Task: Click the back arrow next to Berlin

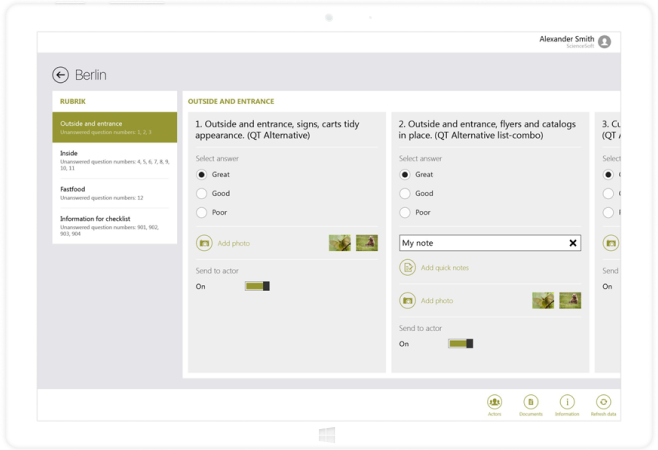Action: pyautogui.click(x=61, y=75)
